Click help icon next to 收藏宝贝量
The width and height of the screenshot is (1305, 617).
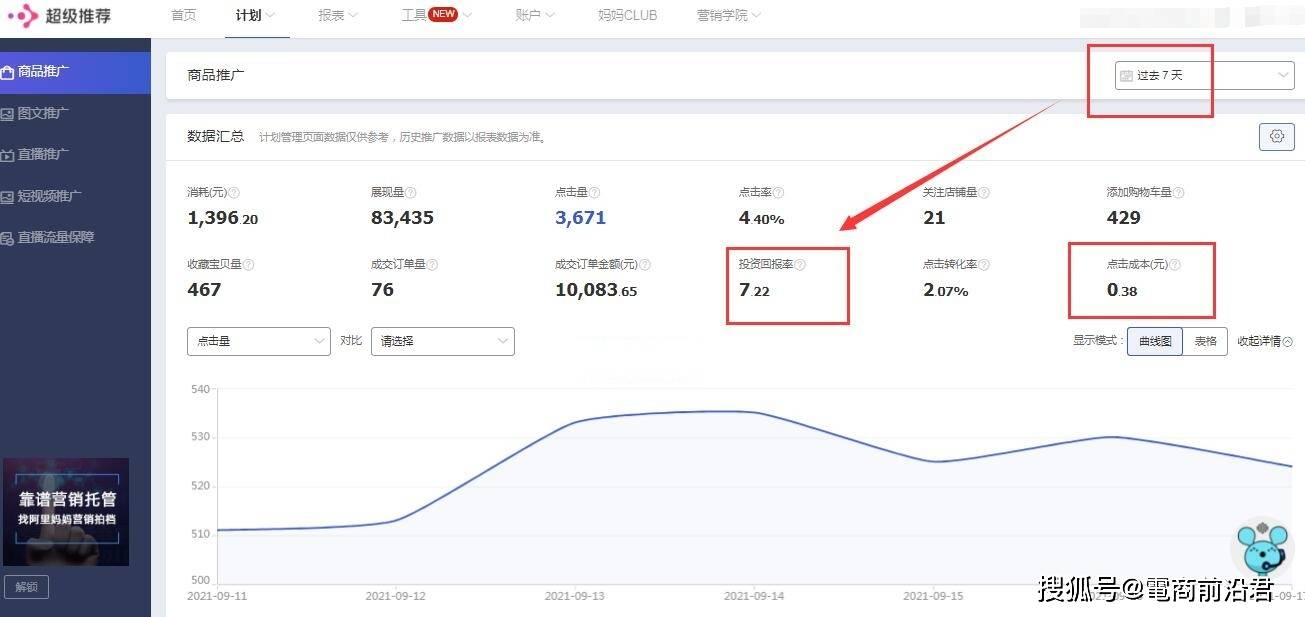tap(248, 265)
